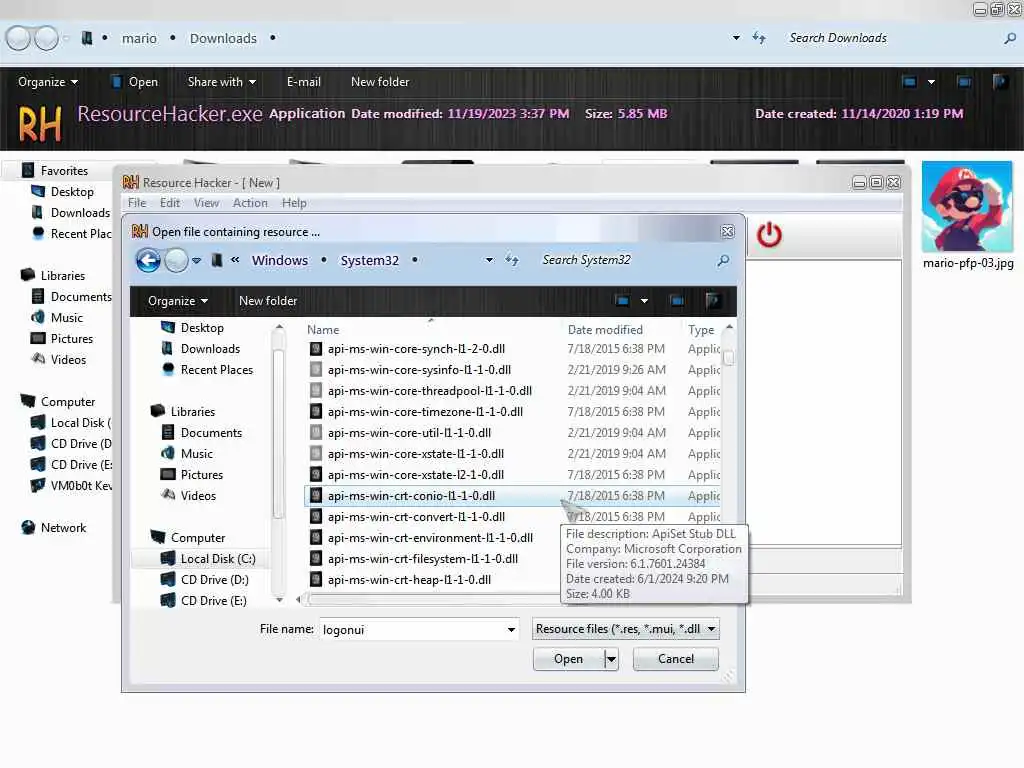The image size is (1024, 768).
Task: Click the magnifier icon in Search Downloads
Action: (x=1010, y=39)
